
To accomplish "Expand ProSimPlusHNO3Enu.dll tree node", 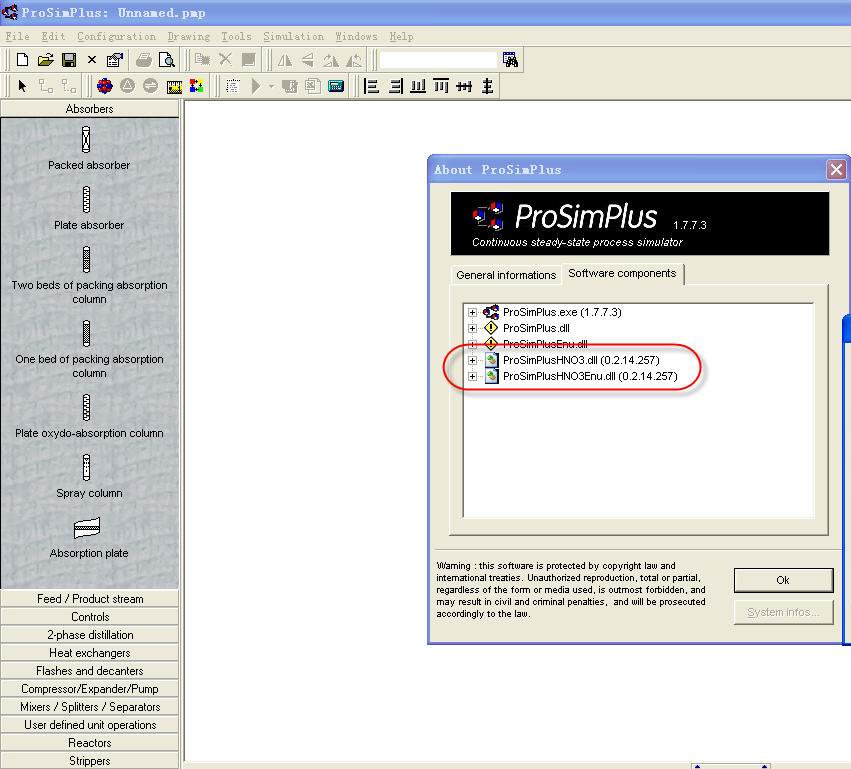I will click(472, 377).
